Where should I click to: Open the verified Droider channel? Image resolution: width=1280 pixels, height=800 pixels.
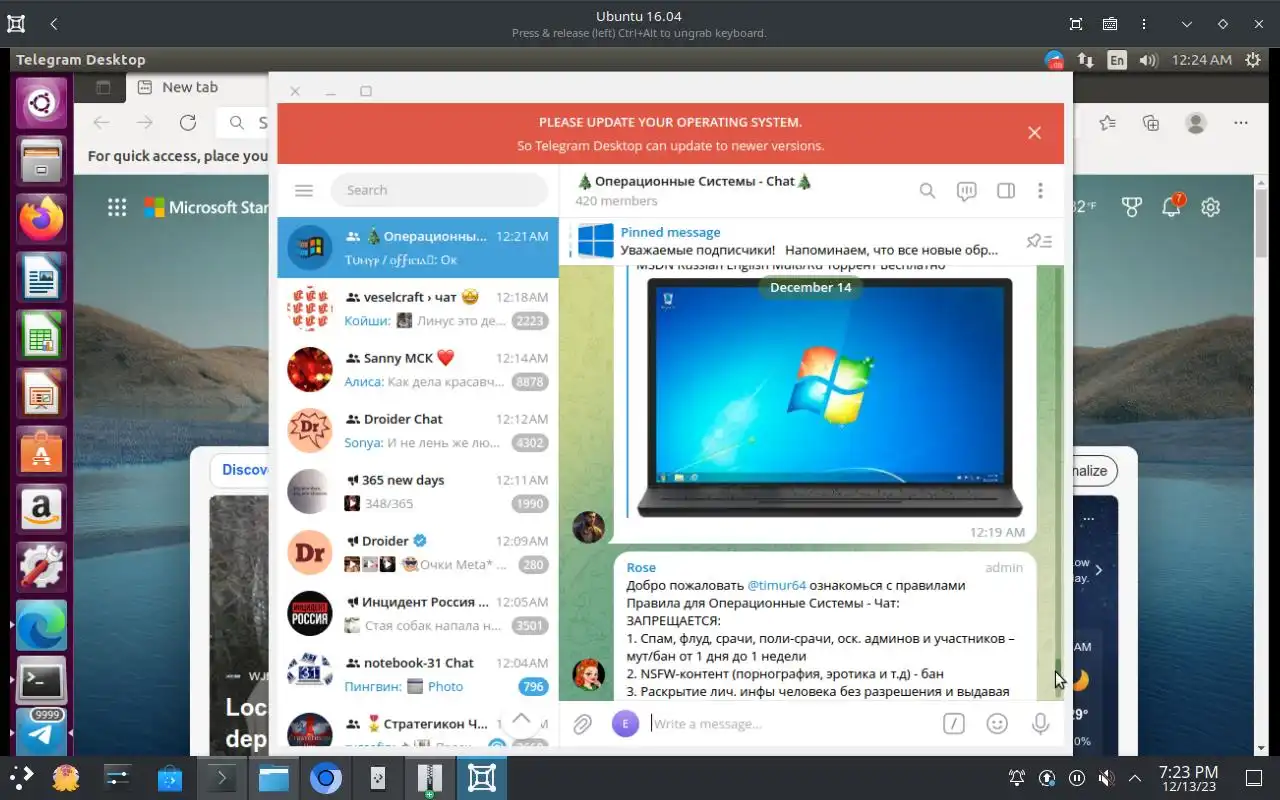[418, 553]
